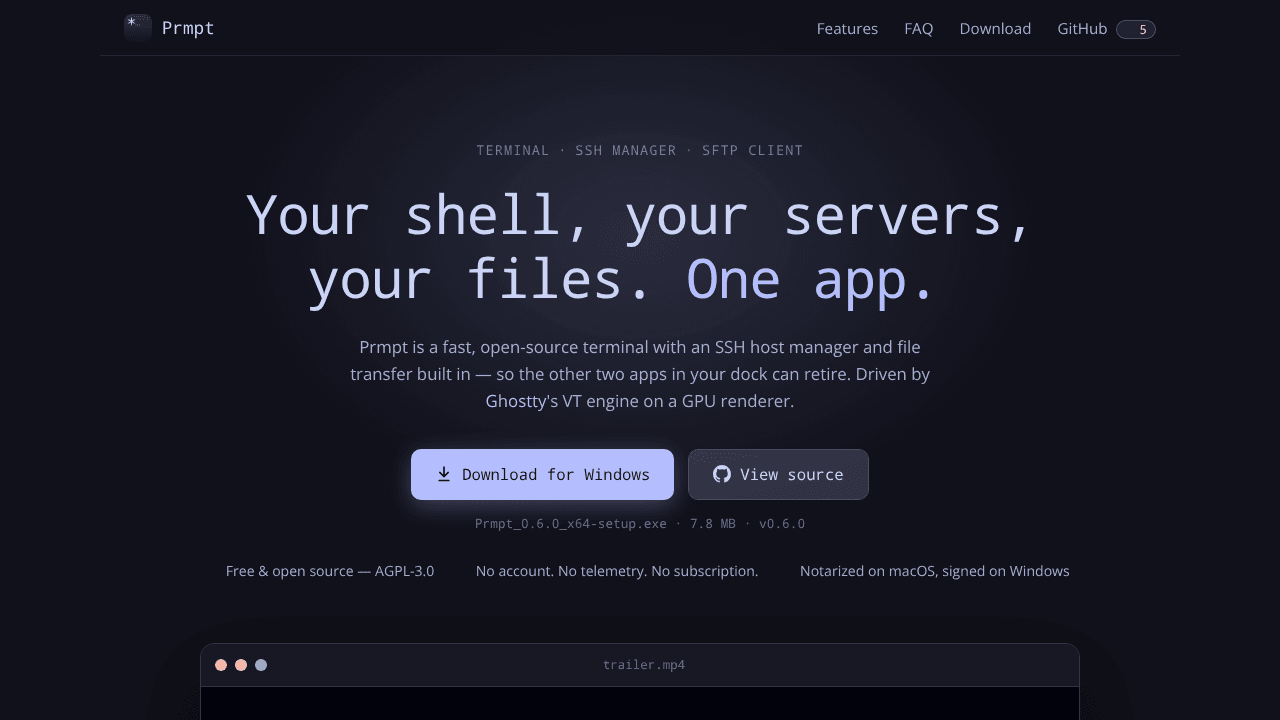The height and width of the screenshot is (720, 1280).
Task: Click the first red dot on trailer window
Action: point(221,665)
